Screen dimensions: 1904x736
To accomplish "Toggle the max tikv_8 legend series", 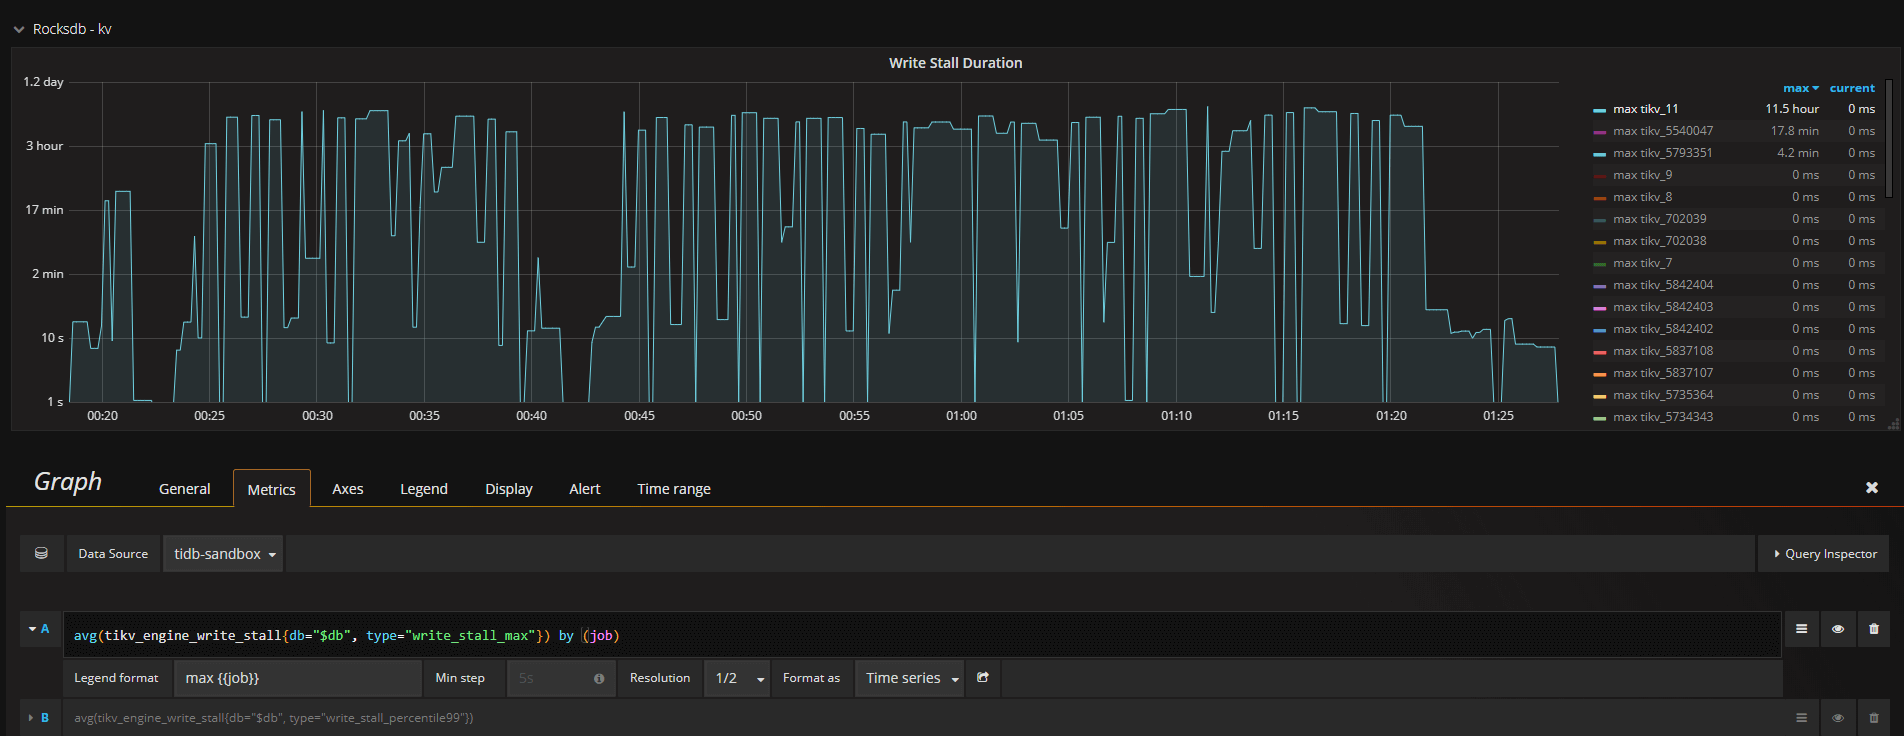I will pyautogui.click(x=1642, y=197).
